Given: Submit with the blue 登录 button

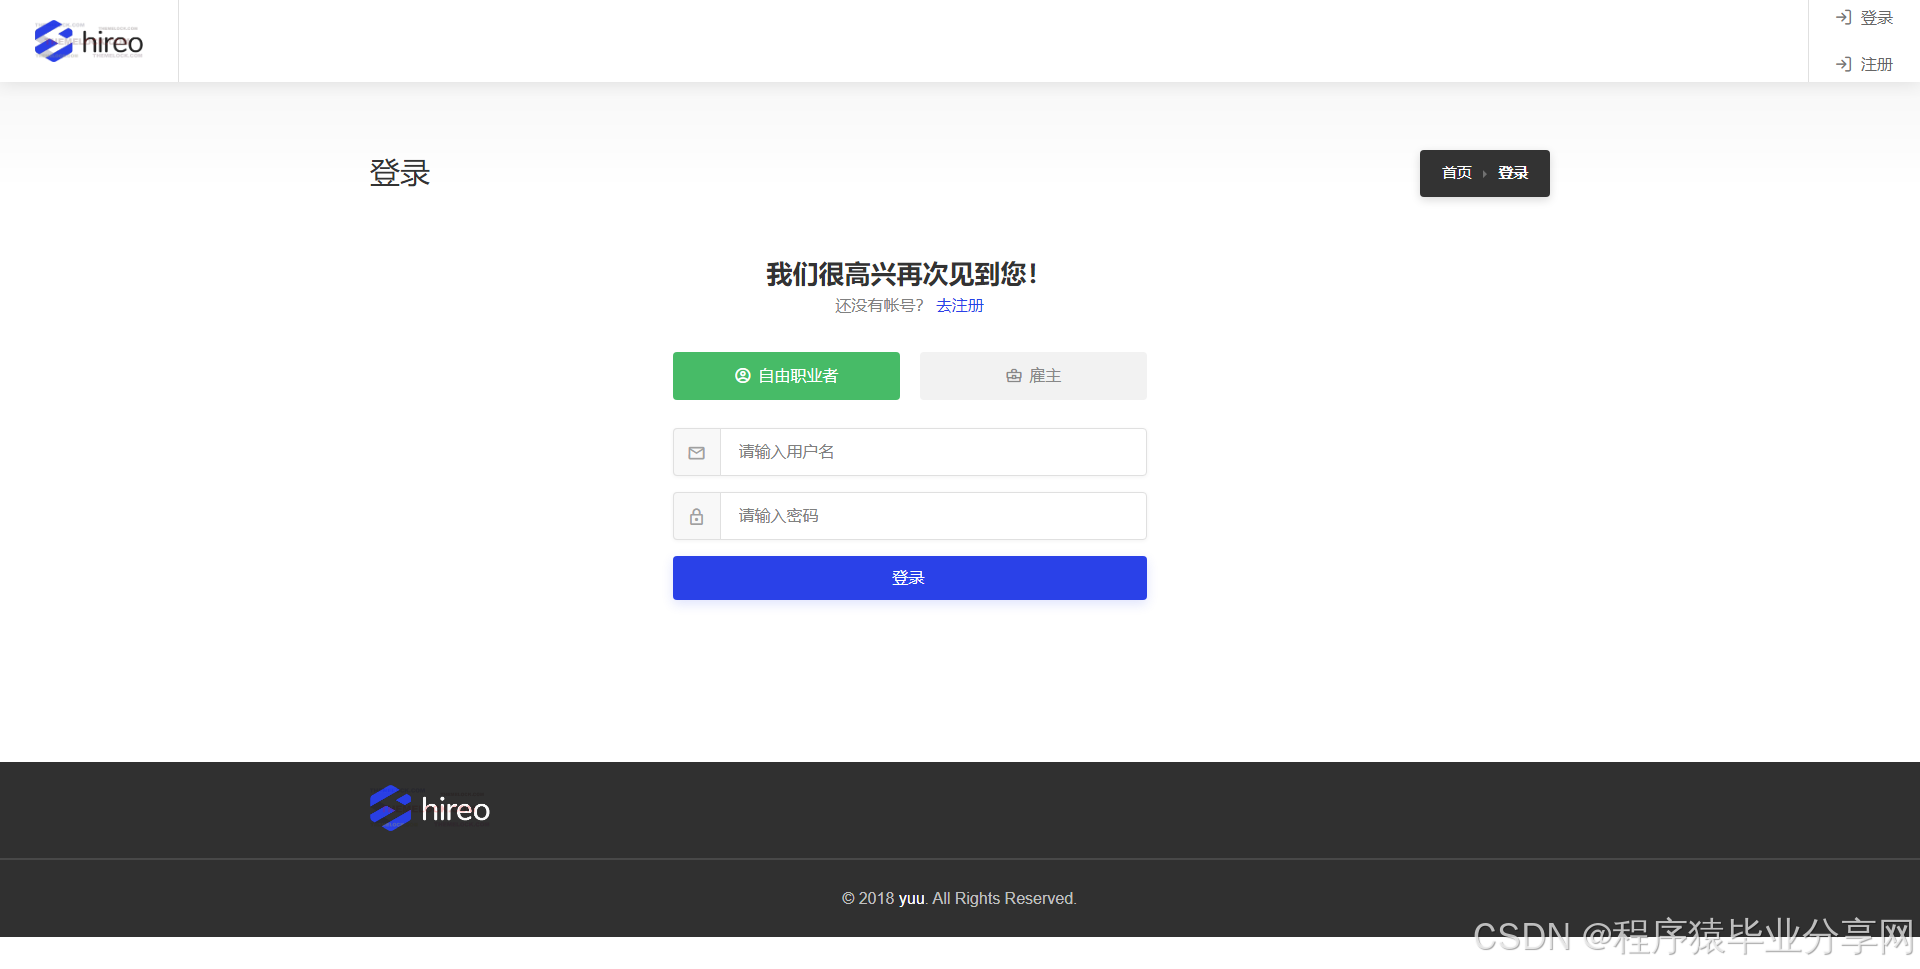Looking at the screenshot, I should 910,578.
